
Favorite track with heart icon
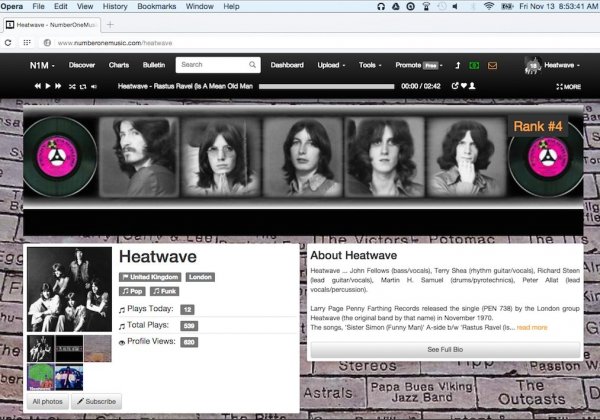tap(463, 86)
